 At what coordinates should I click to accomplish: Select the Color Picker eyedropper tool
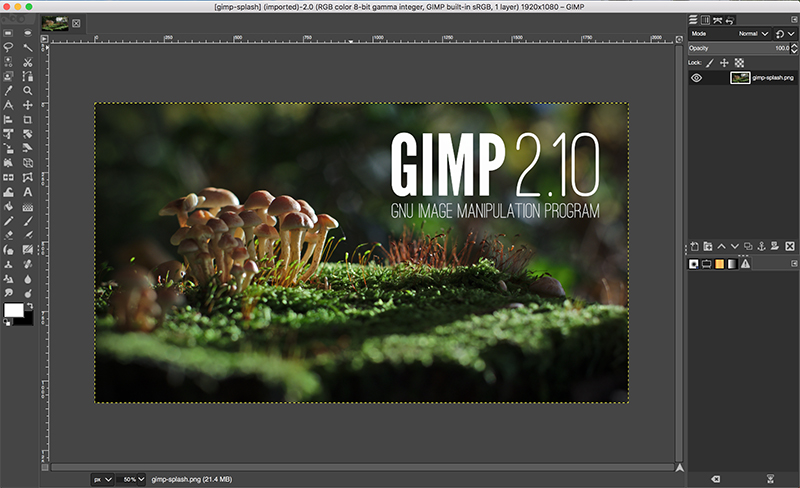(8, 90)
